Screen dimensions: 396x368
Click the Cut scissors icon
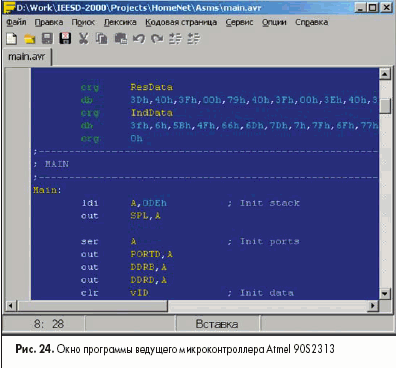tap(83, 39)
